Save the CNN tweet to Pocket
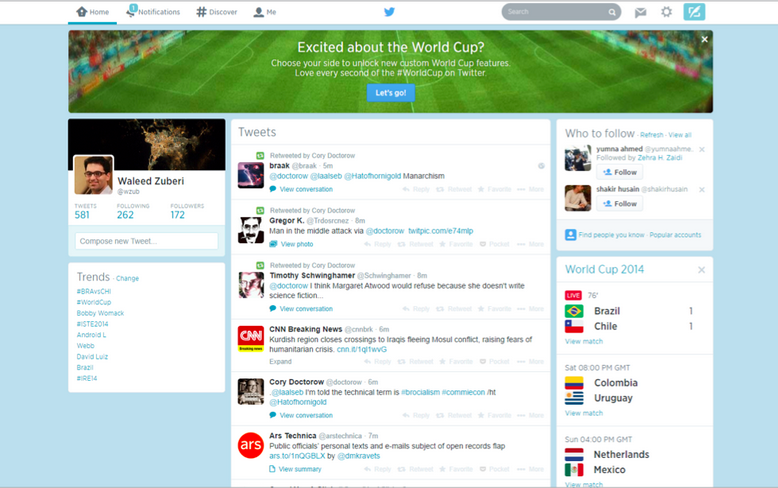 [494, 362]
